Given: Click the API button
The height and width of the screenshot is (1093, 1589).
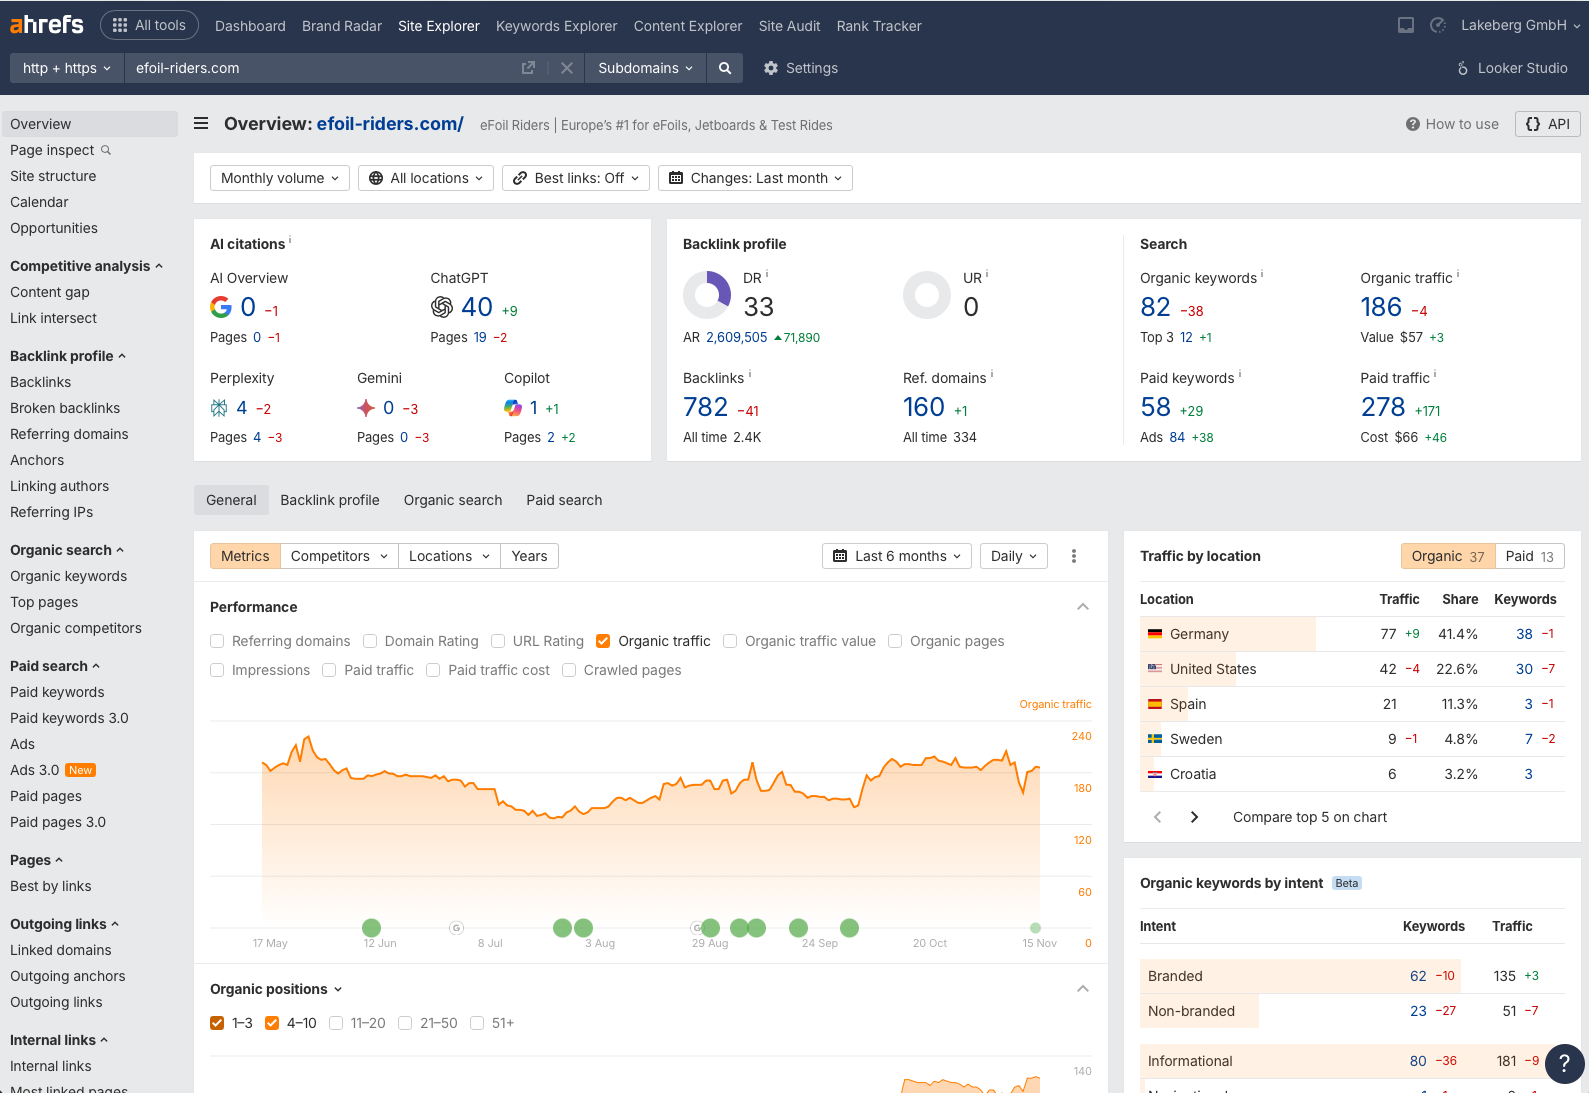Looking at the screenshot, I should 1547,124.
